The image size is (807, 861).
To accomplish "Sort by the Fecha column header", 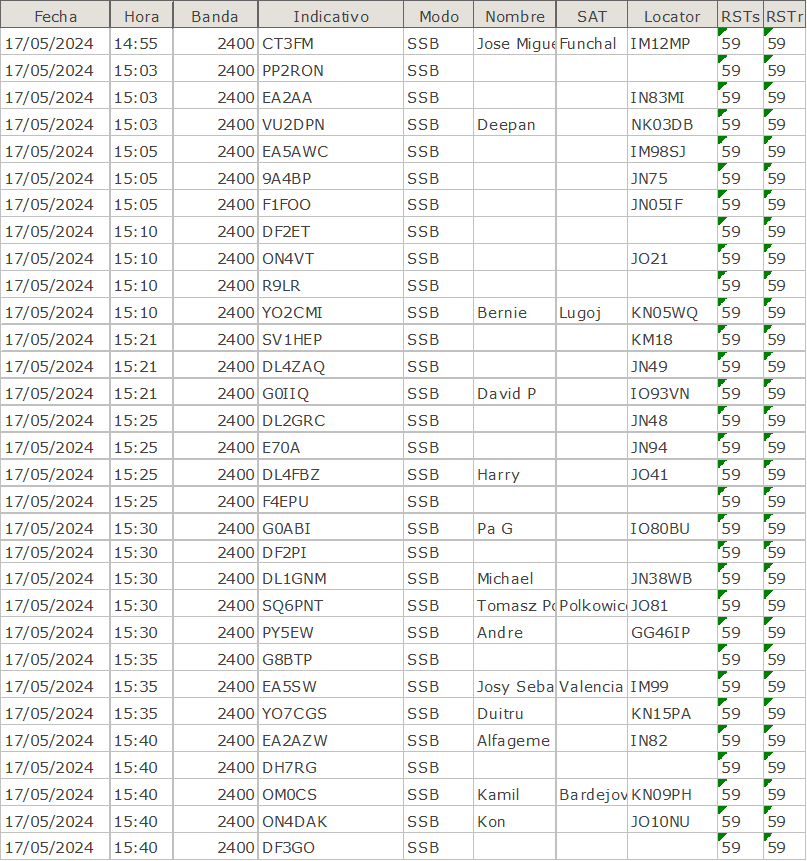I will pyautogui.click(x=55, y=16).
